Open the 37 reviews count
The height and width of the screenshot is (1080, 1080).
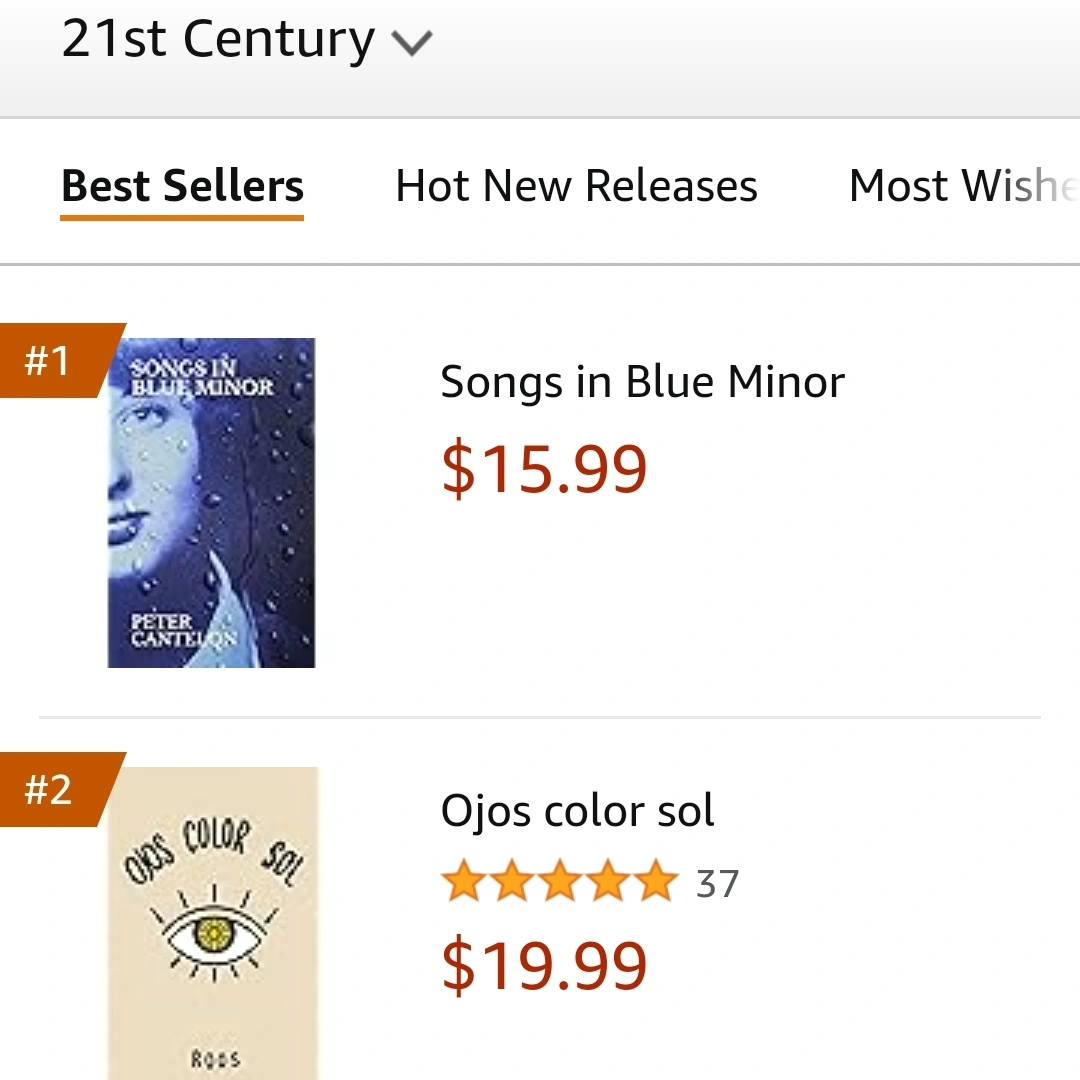(717, 884)
